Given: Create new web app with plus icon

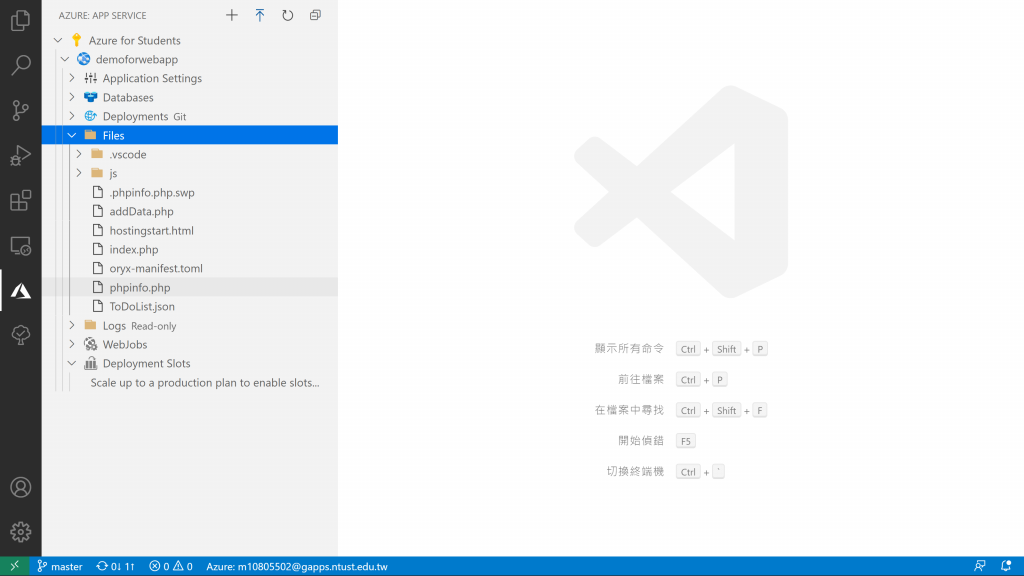Looking at the screenshot, I should [232, 15].
